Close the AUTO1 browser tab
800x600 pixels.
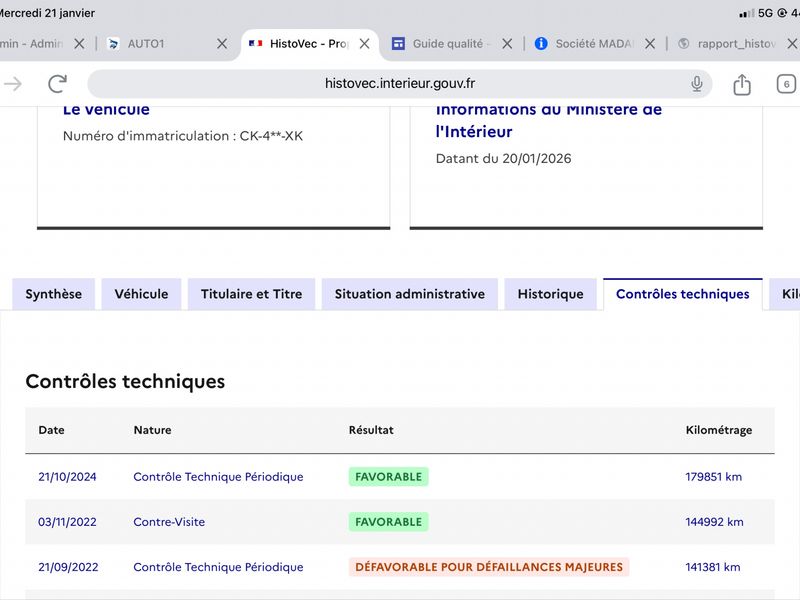click(222, 44)
